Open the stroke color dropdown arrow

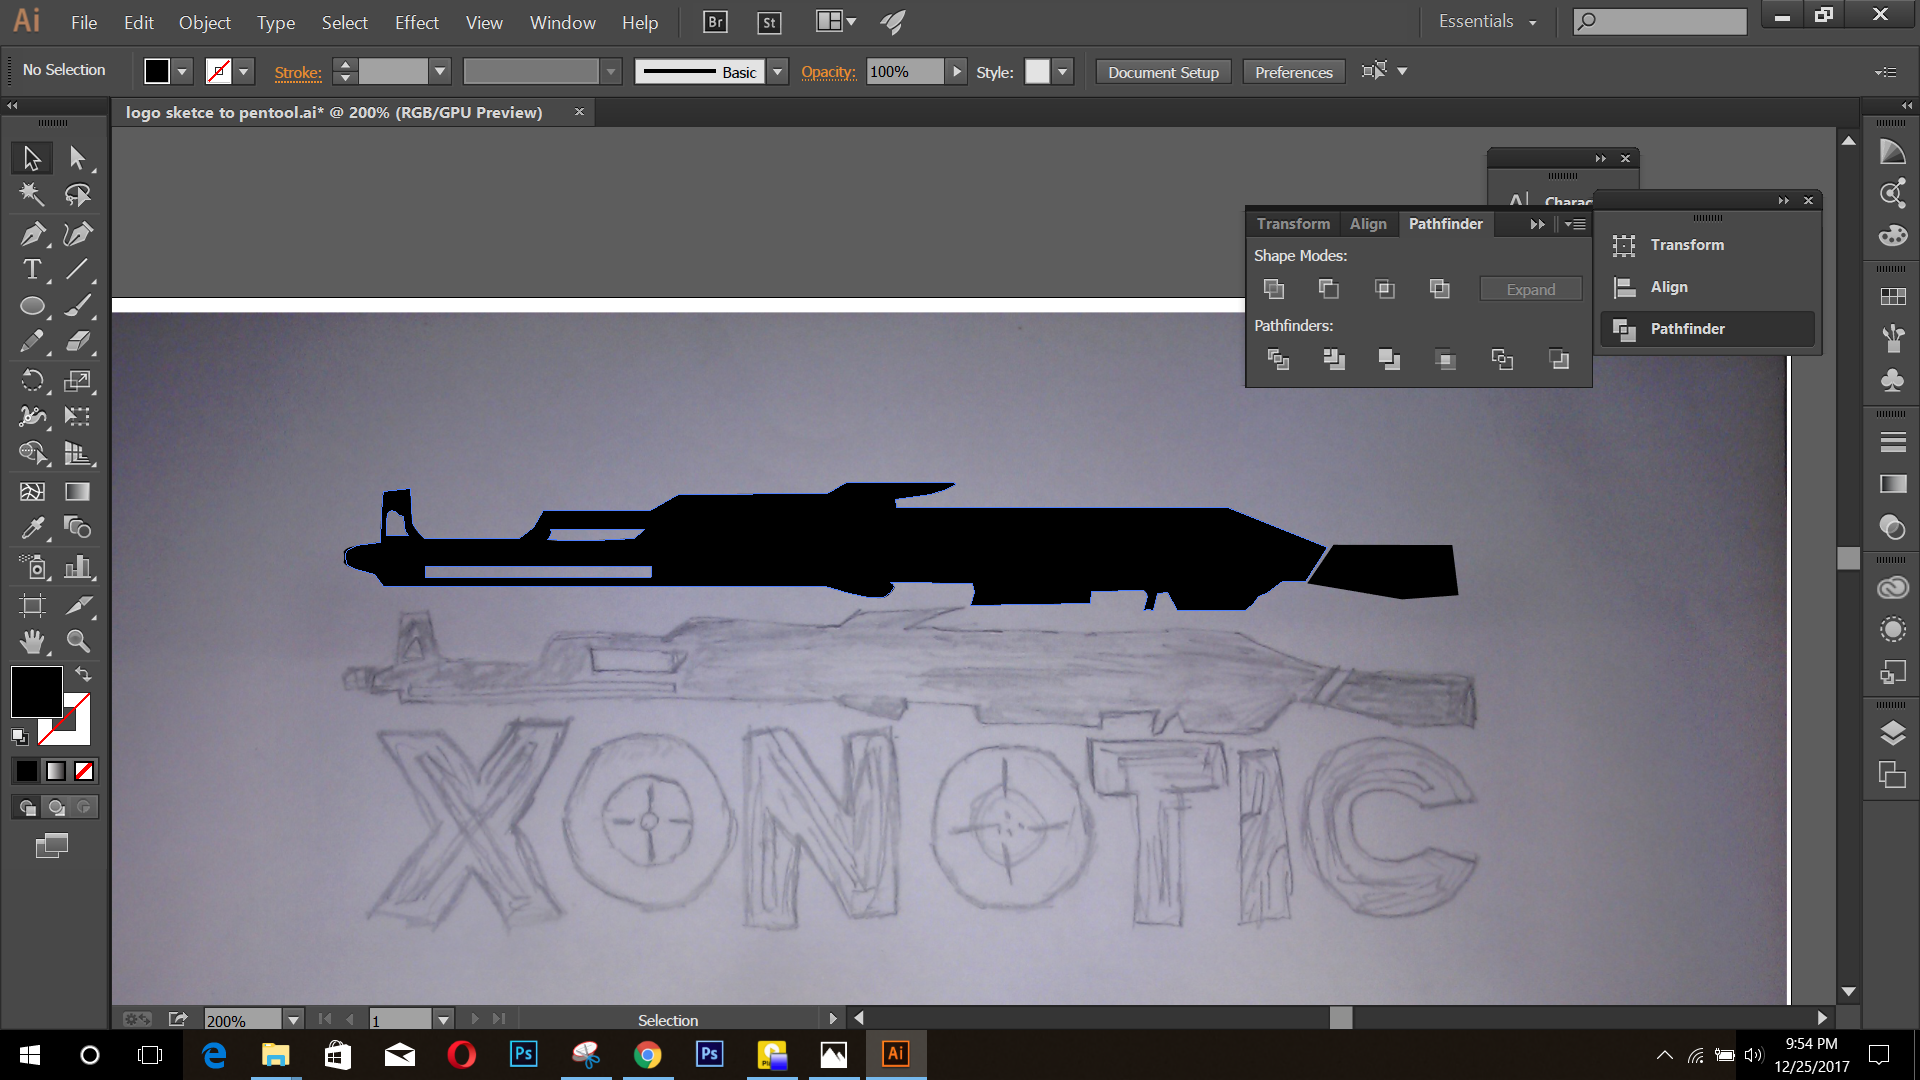pos(243,72)
